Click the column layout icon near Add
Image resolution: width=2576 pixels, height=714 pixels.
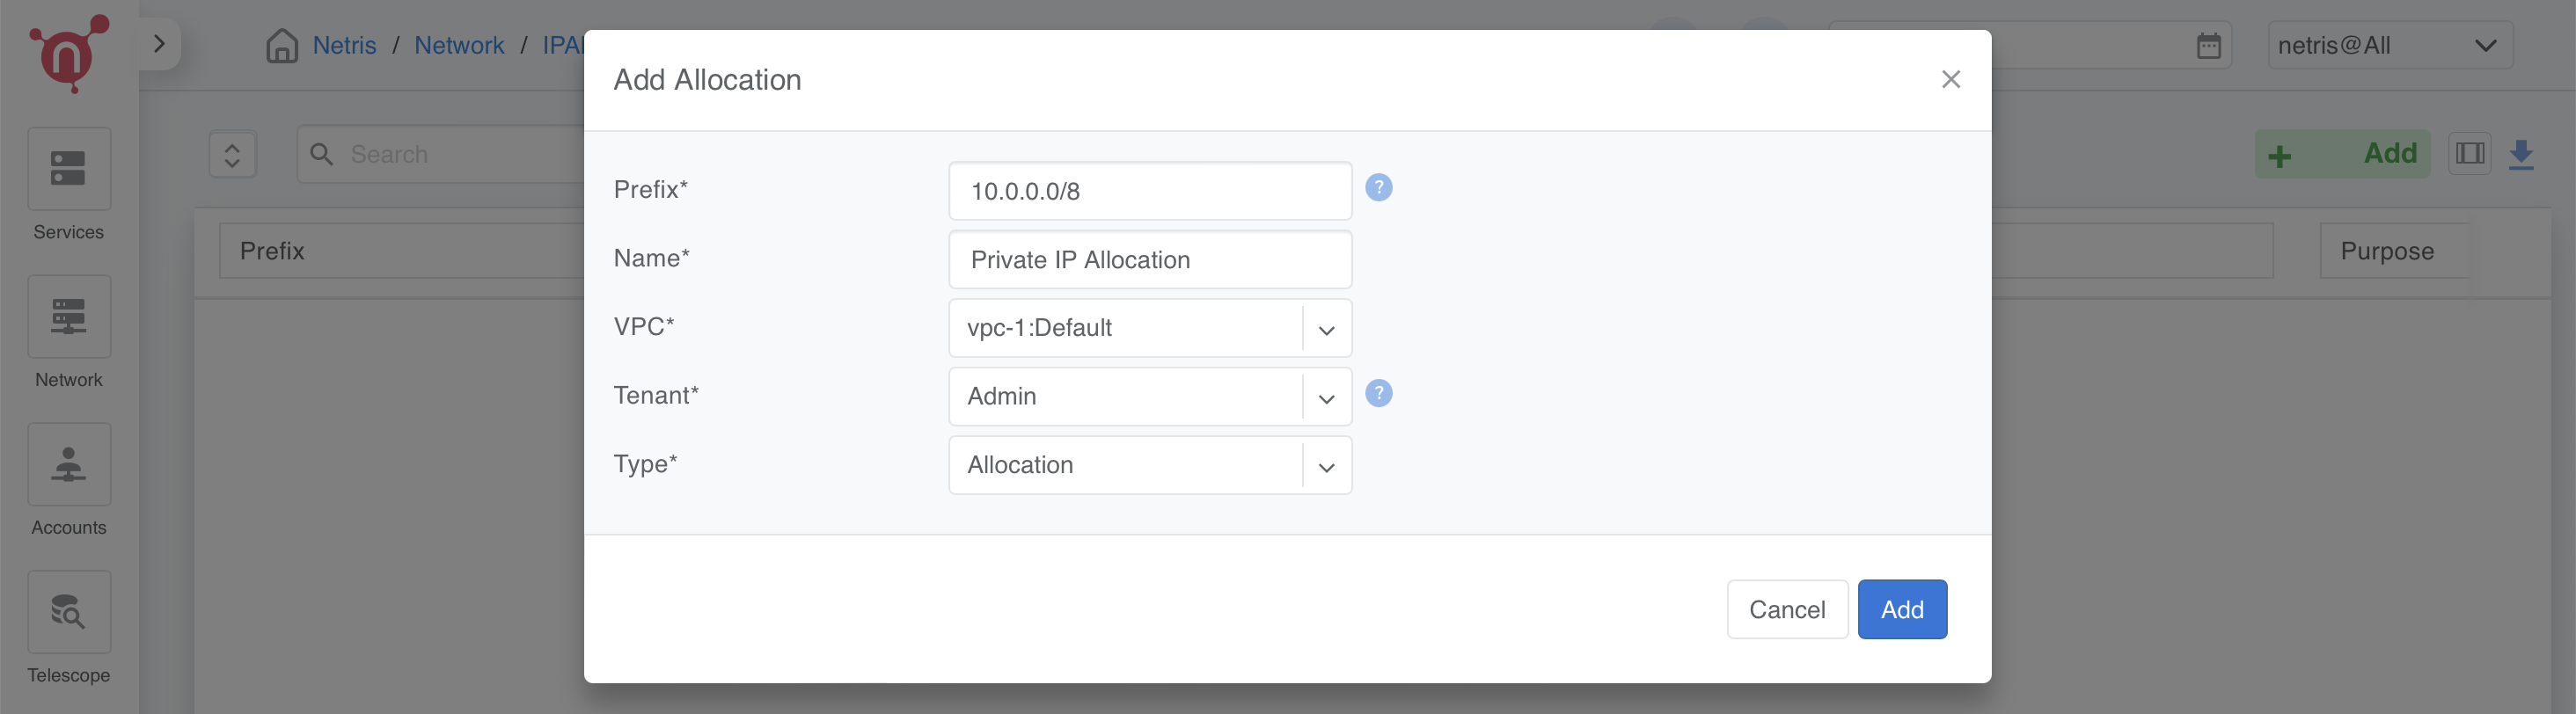2469,154
